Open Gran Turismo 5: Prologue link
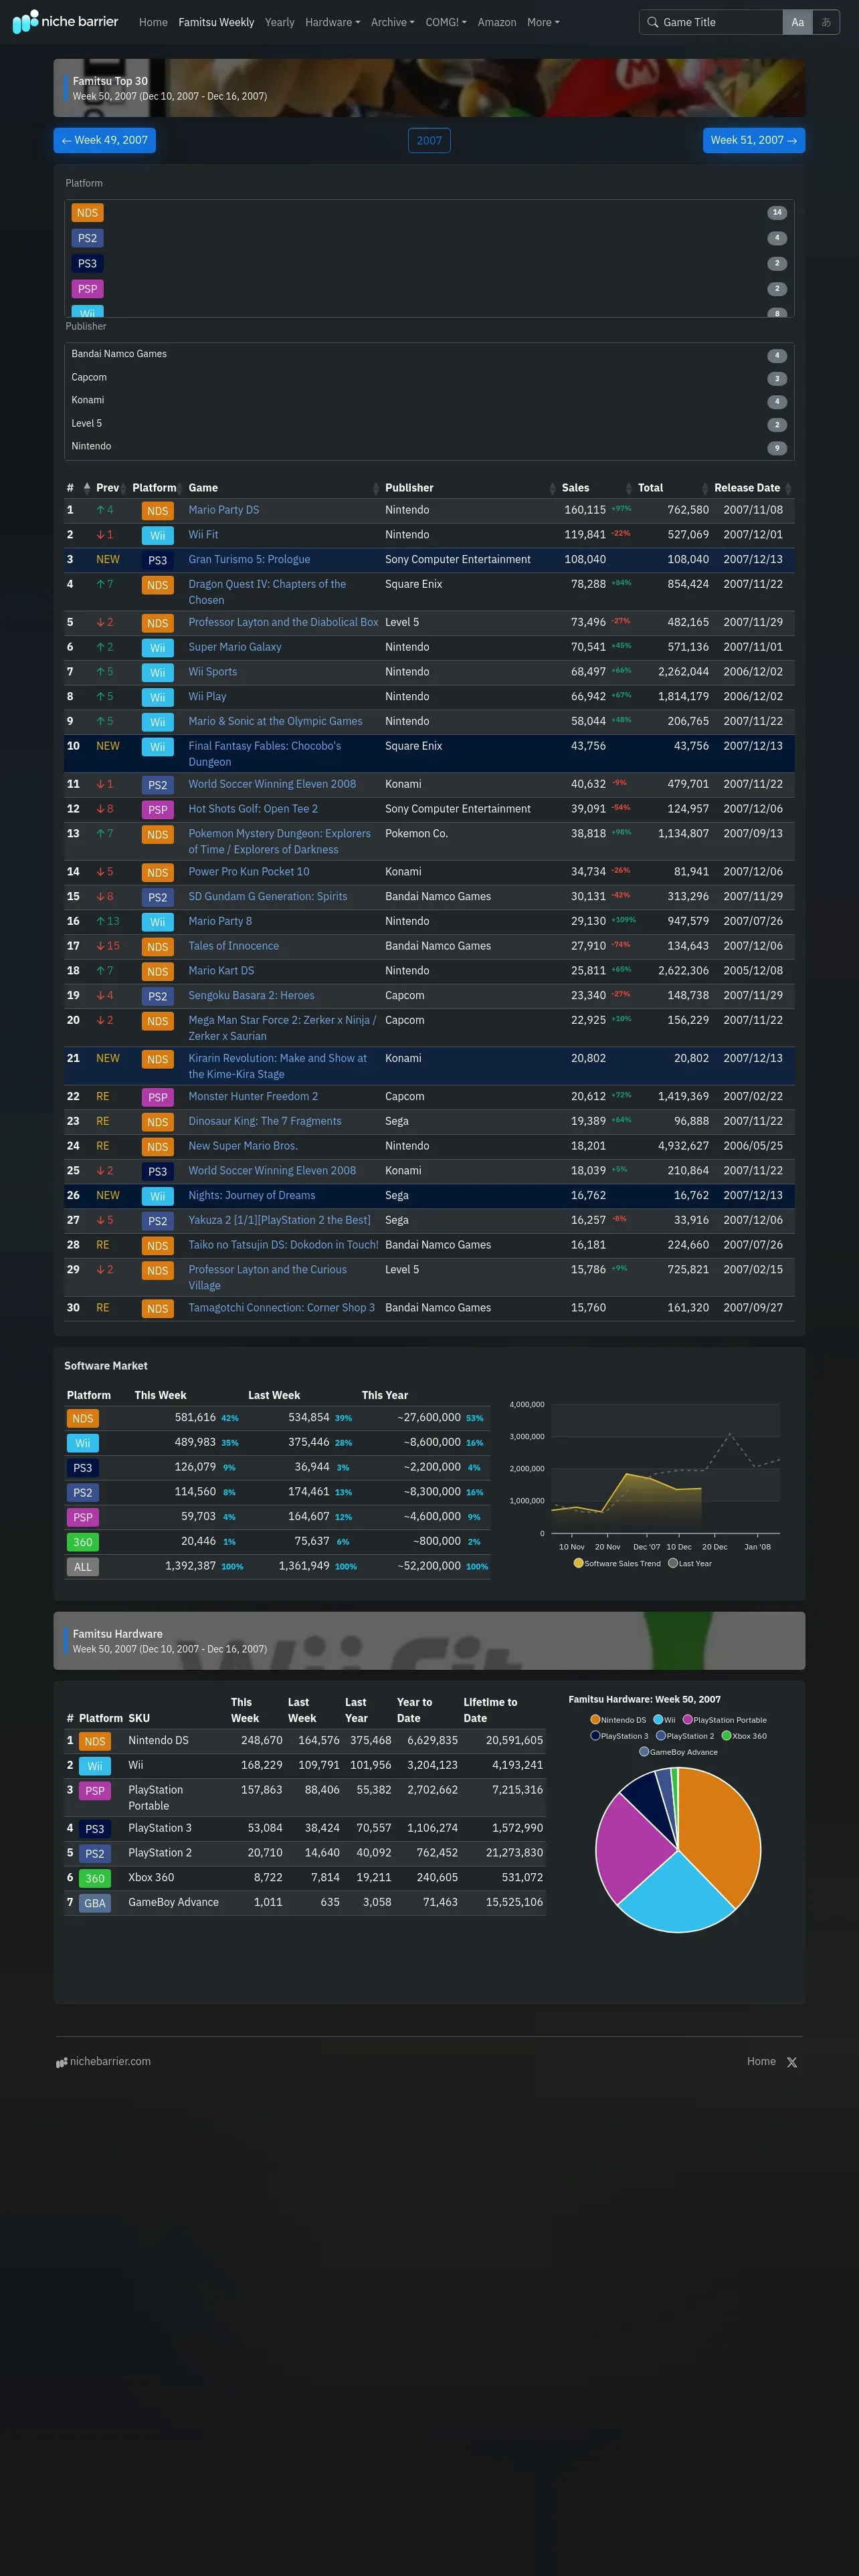 (249, 560)
